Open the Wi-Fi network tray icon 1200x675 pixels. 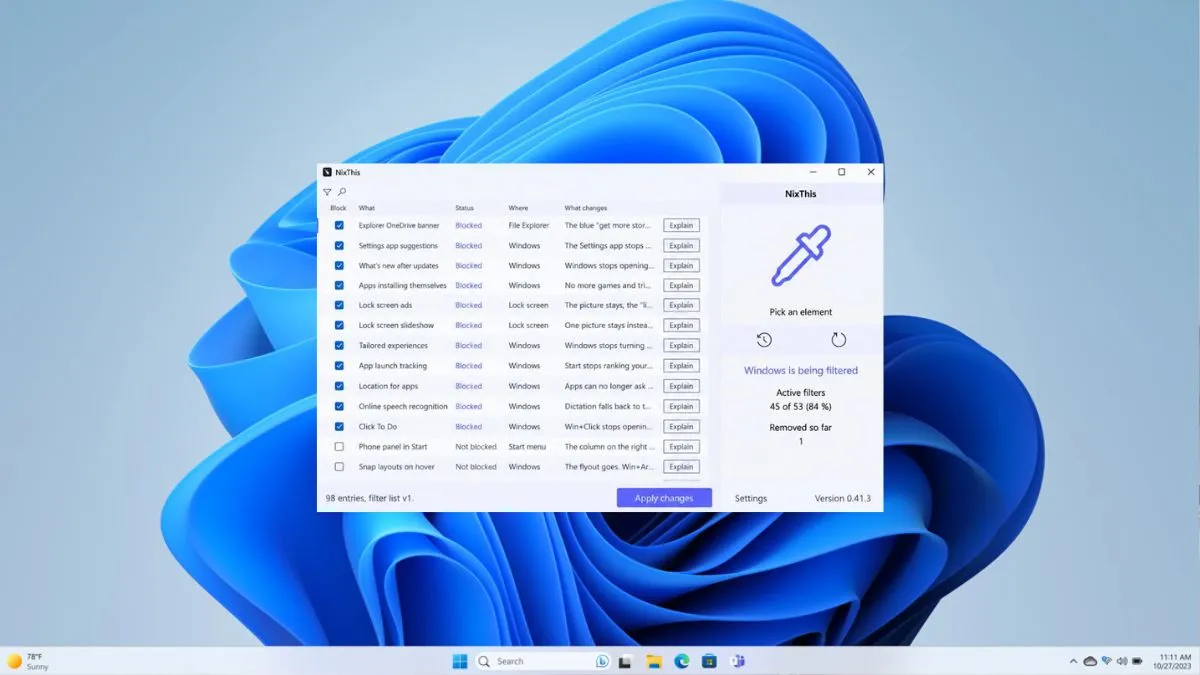click(x=1107, y=661)
